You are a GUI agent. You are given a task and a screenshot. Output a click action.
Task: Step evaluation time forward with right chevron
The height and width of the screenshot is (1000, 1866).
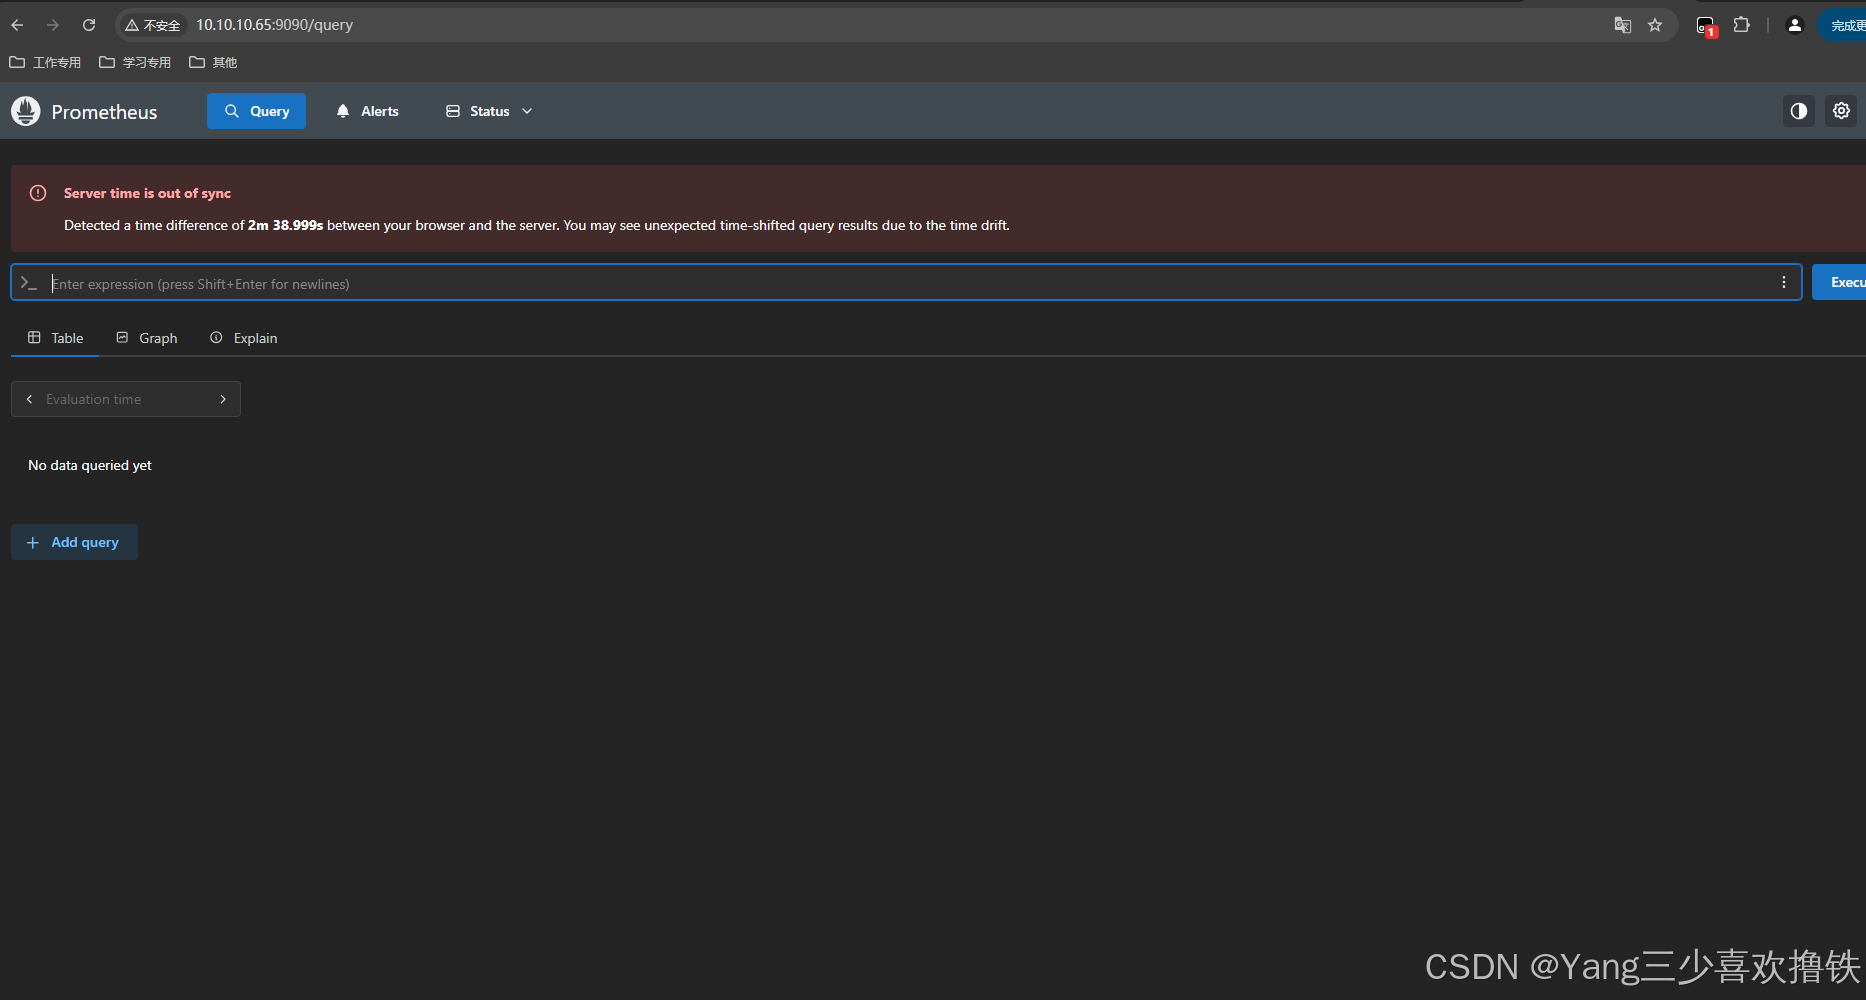coord(223,399)
